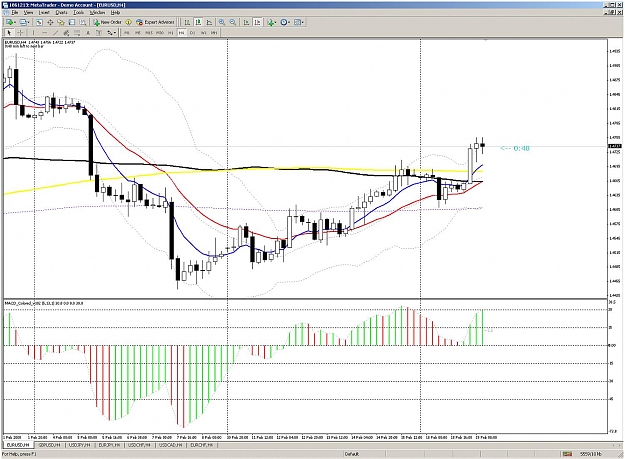The width and height of the screenshot is (625, 459).
Task: Select the trendline drawing tool
Action: click(x=55, y=33)
